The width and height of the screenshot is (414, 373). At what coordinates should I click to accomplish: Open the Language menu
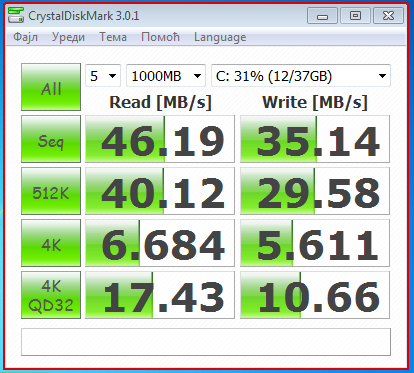[220, 37]
